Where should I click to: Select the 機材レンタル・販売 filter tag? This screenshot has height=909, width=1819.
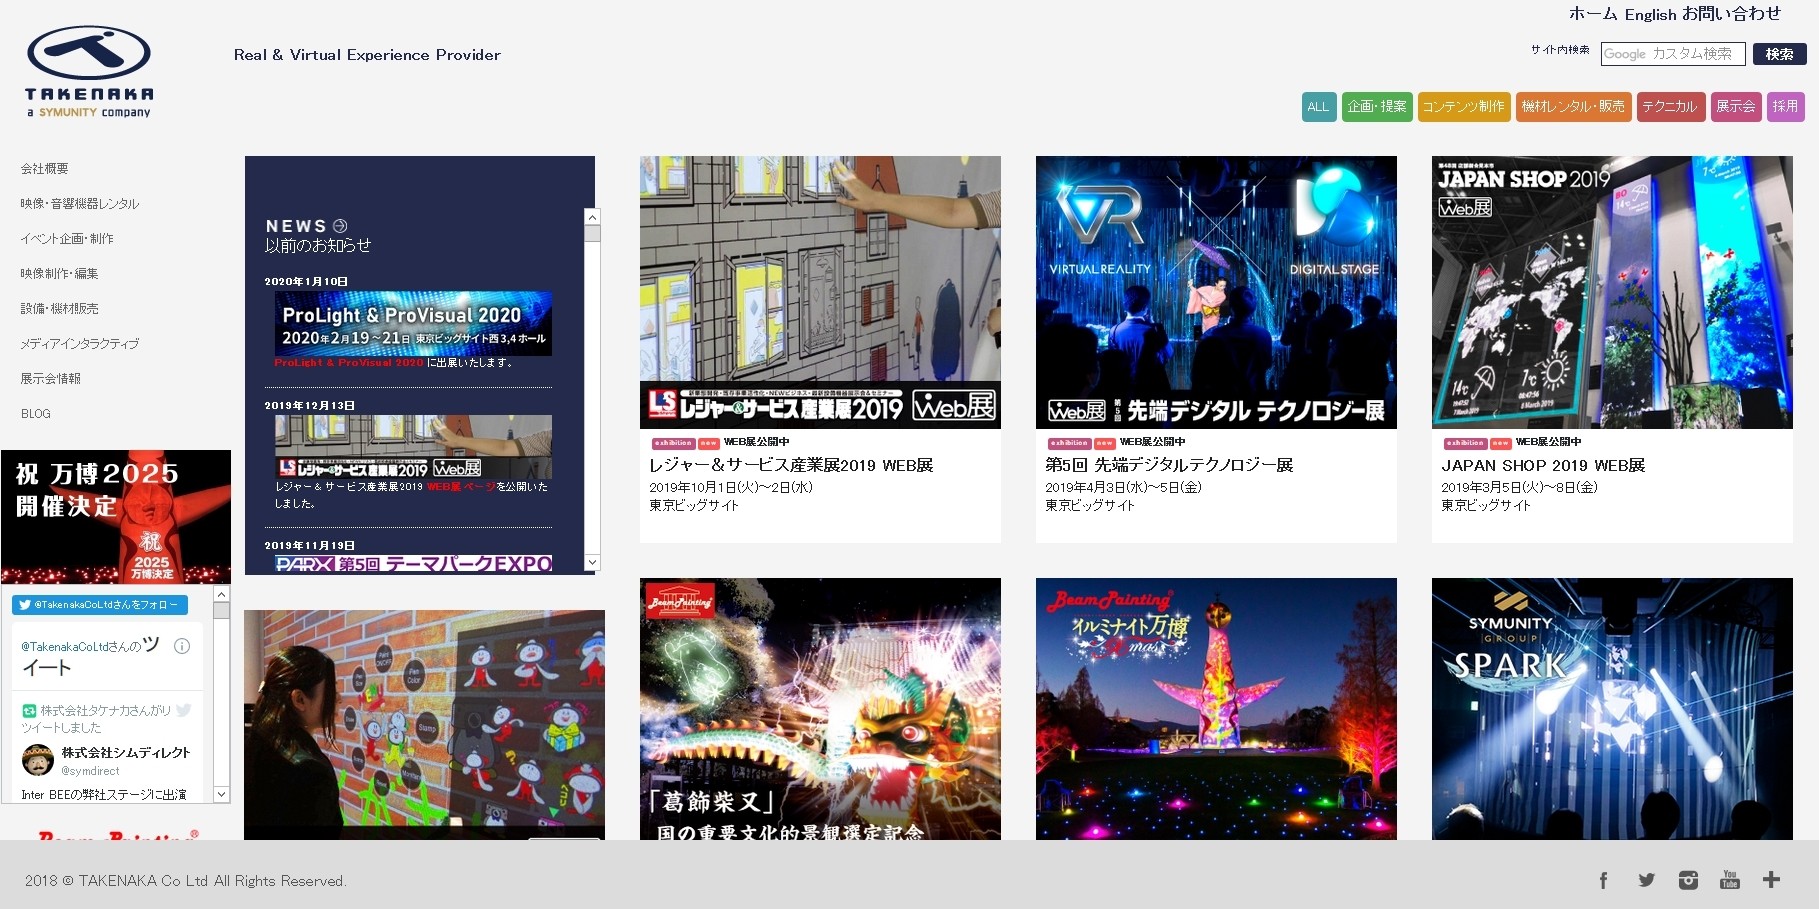click(1573, 107)
